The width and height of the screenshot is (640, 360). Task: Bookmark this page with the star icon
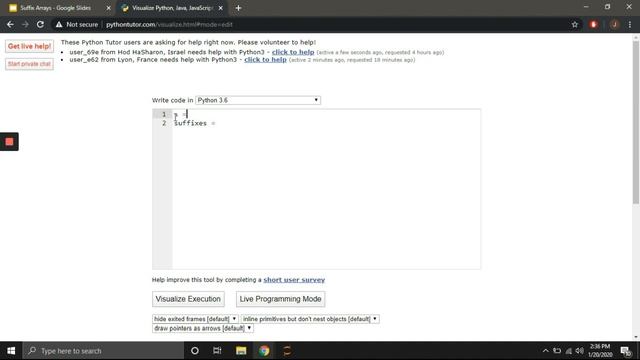coord(575,24)
